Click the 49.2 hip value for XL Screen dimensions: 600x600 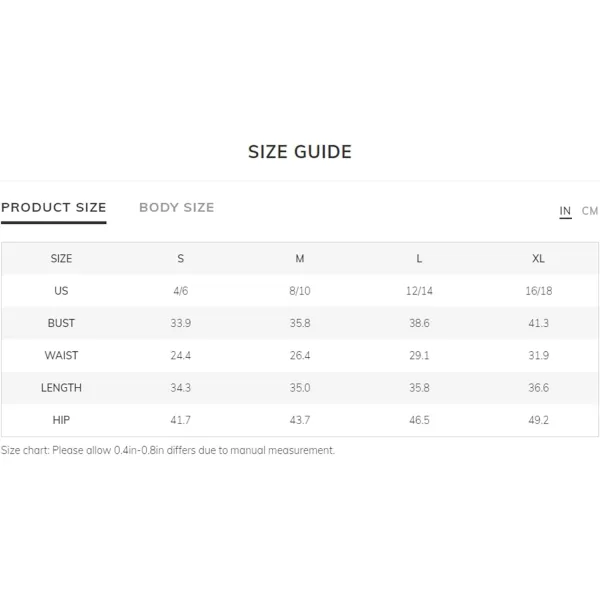pyautogui.click(x=538, y=420)
